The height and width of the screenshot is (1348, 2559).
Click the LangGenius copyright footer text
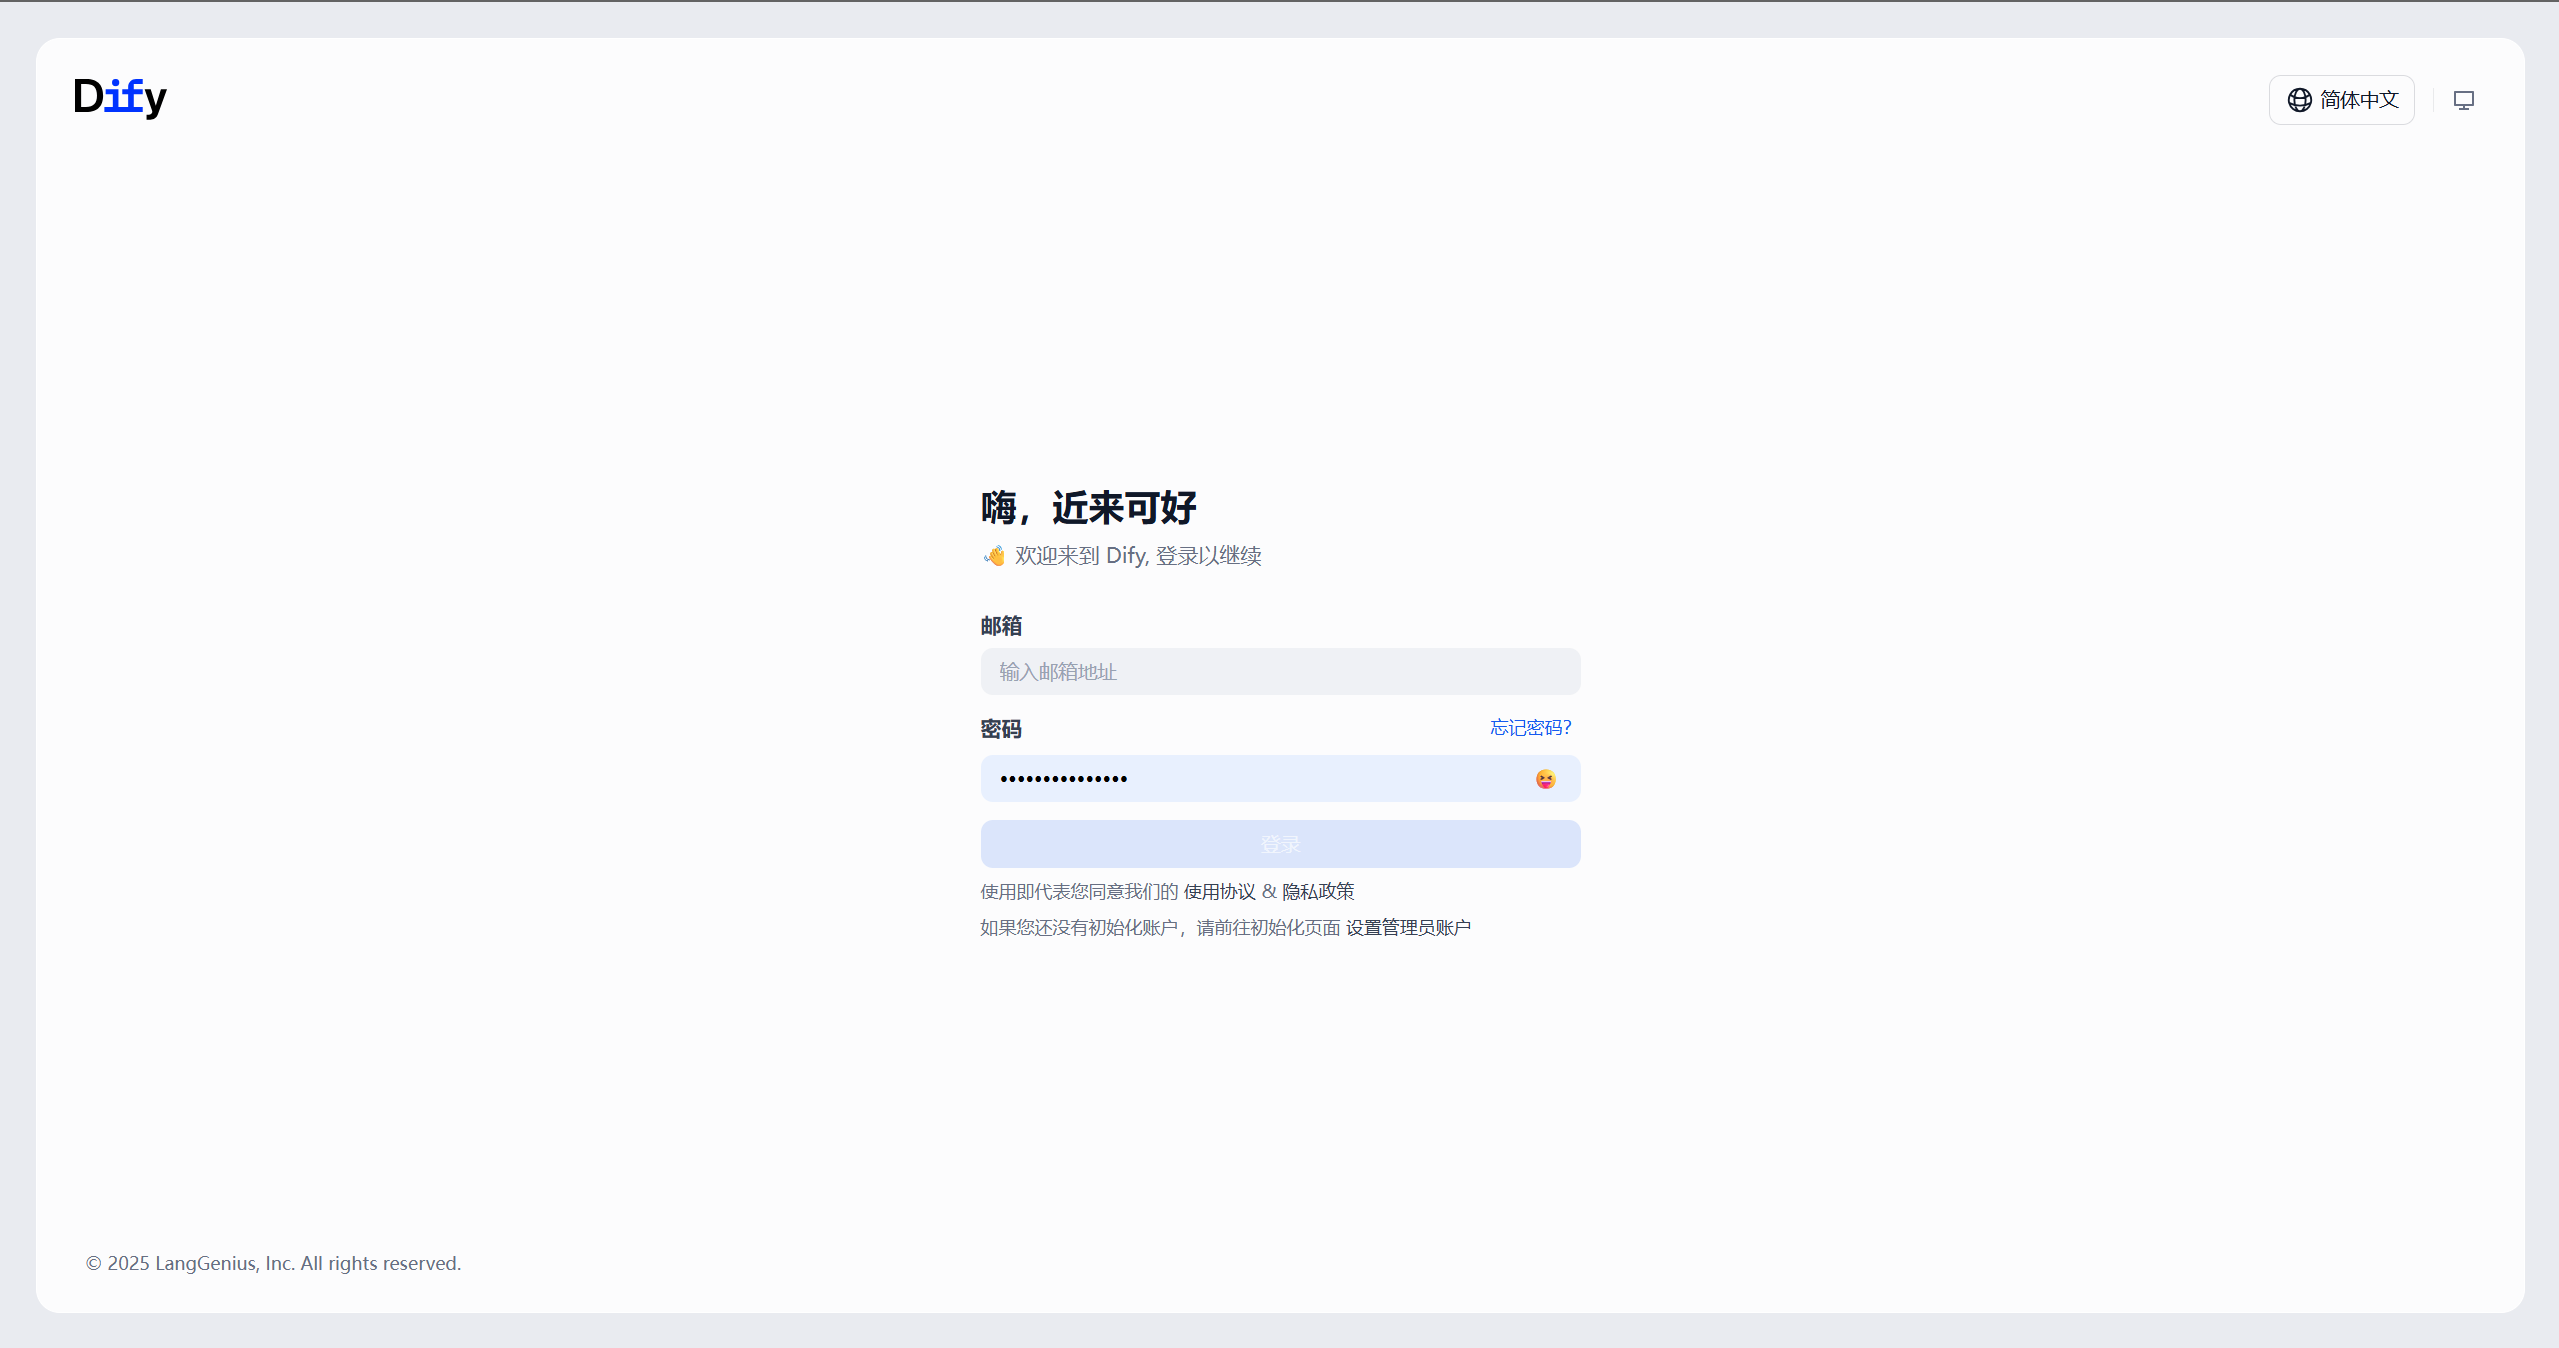tap(273, 1263)
